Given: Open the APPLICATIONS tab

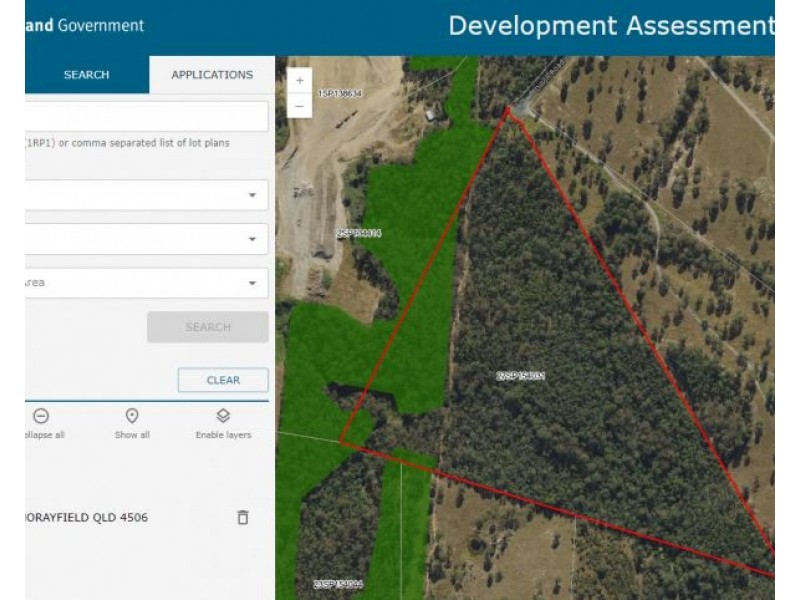Looking at the screenshot, I should (x=212, y=74).
